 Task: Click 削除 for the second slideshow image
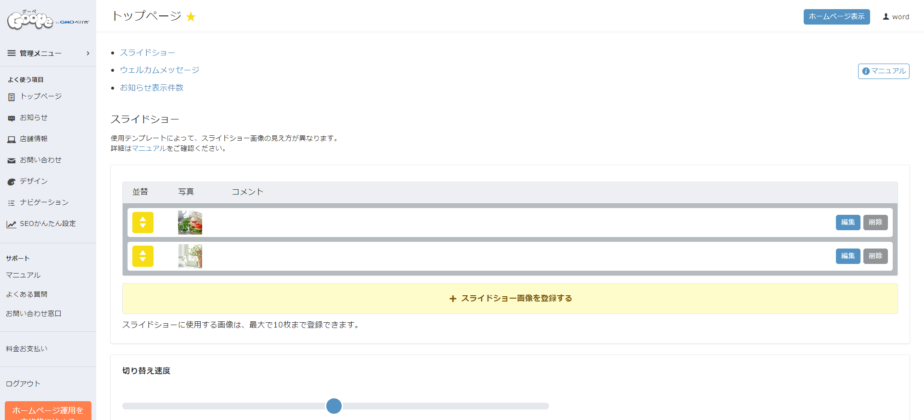tap(875, 256)
